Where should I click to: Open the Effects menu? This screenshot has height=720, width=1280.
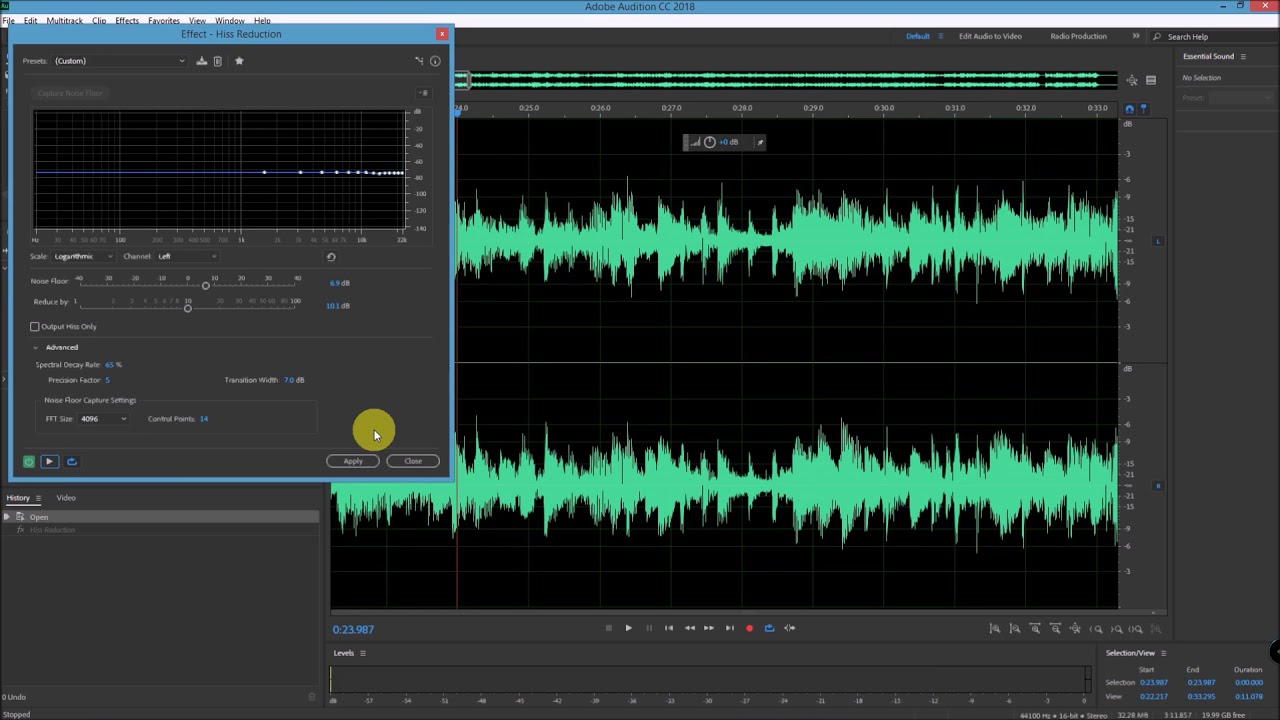pos(127,20)
